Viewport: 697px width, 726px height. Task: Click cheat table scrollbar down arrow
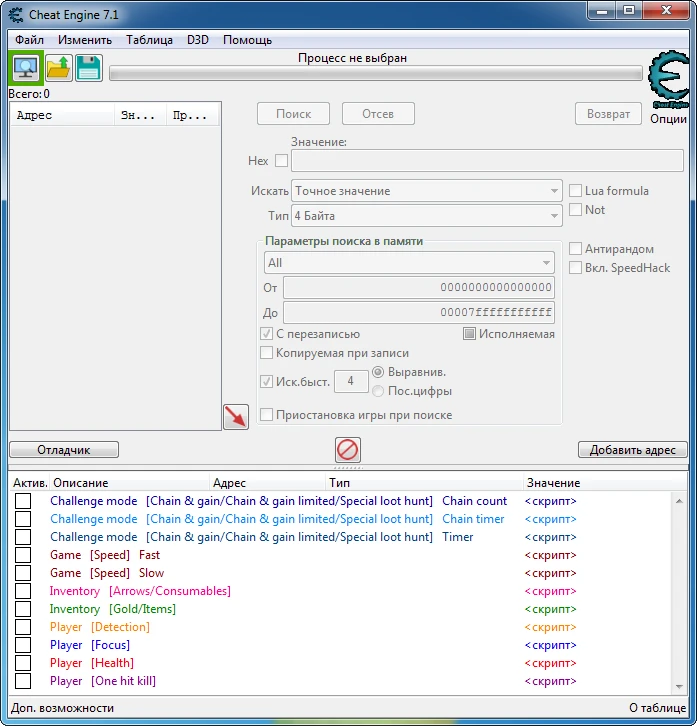(x=679, y=687)
